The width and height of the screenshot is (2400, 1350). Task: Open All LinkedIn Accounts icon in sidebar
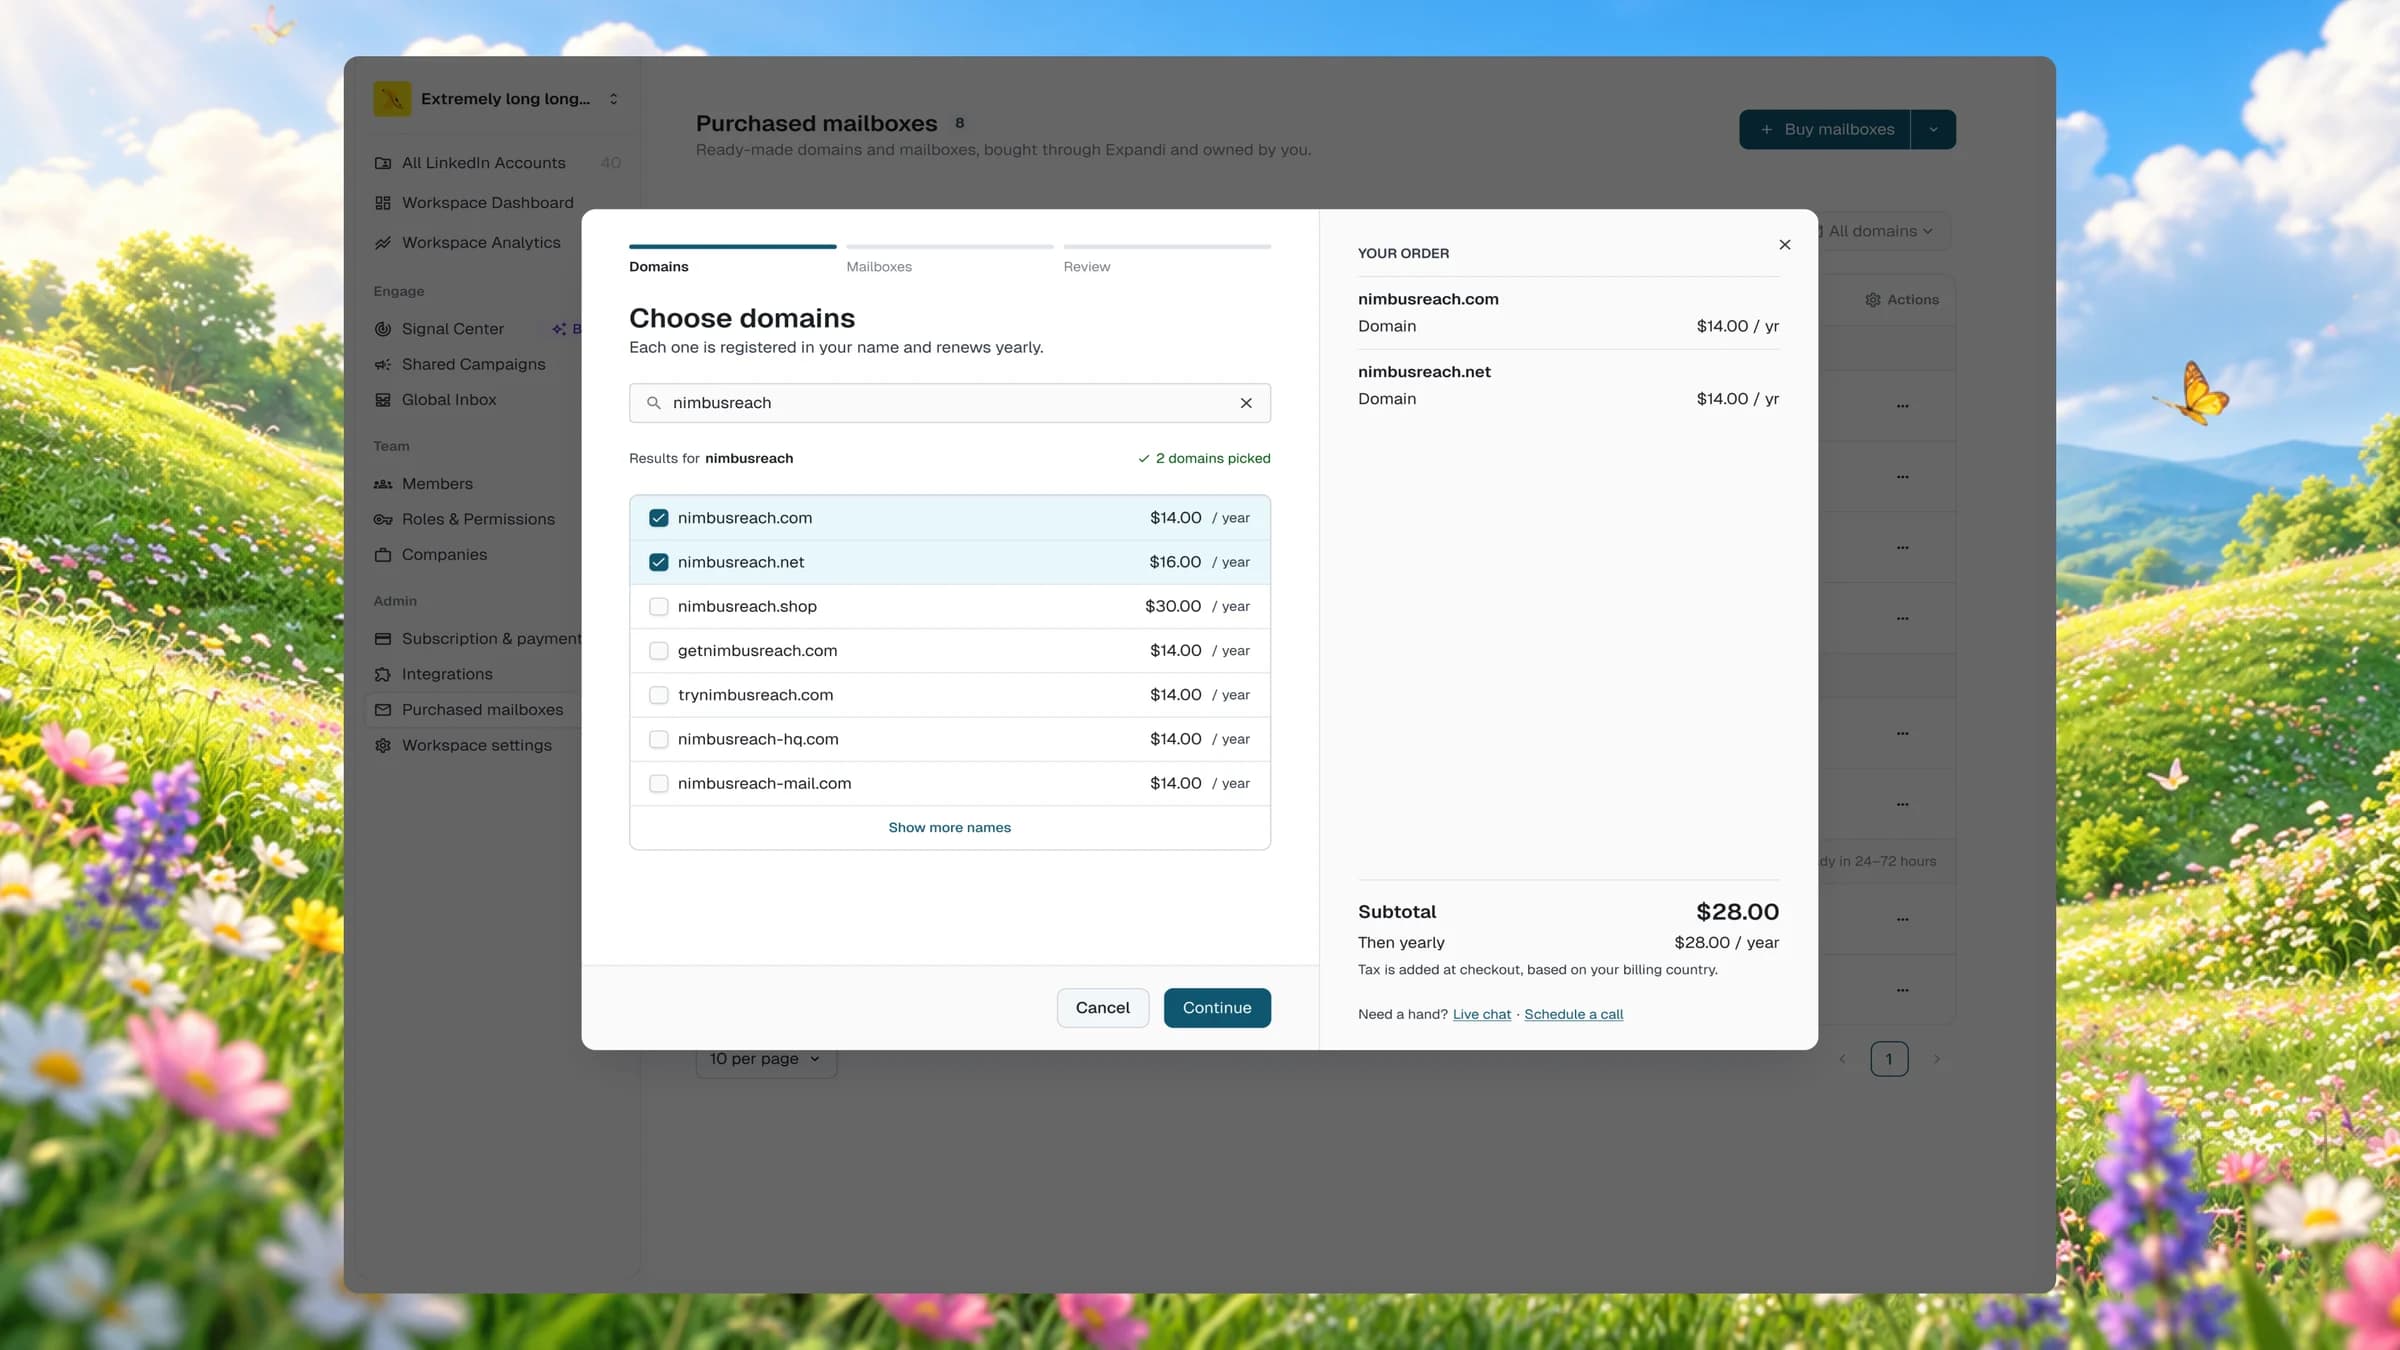(383, 163)
